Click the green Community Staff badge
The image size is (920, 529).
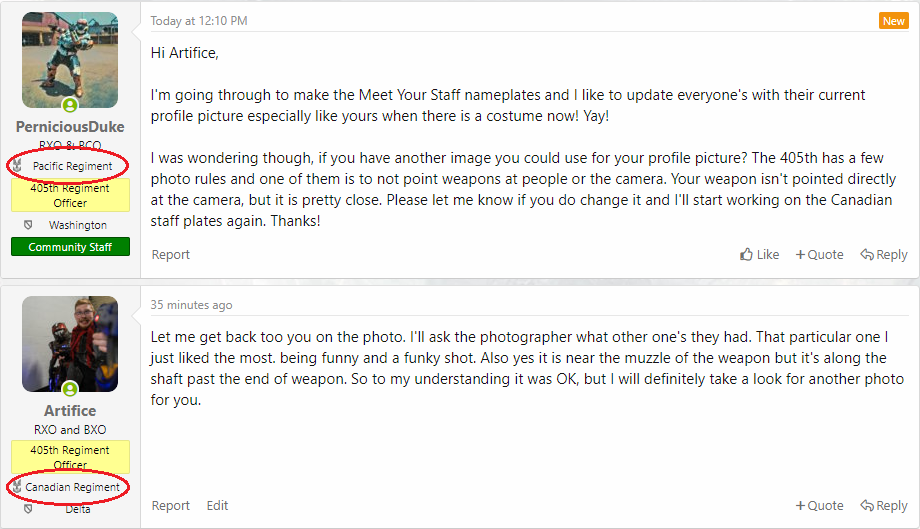coord(70,247)
